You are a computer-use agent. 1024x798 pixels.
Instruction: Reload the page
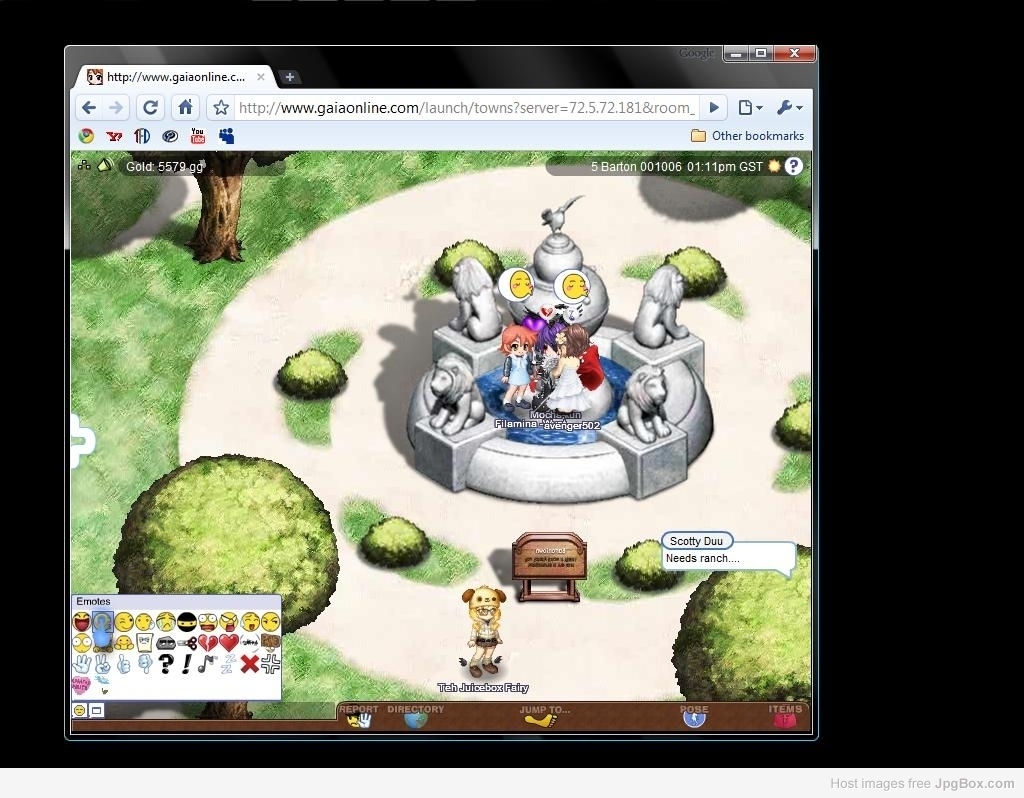tap(150, 107)
